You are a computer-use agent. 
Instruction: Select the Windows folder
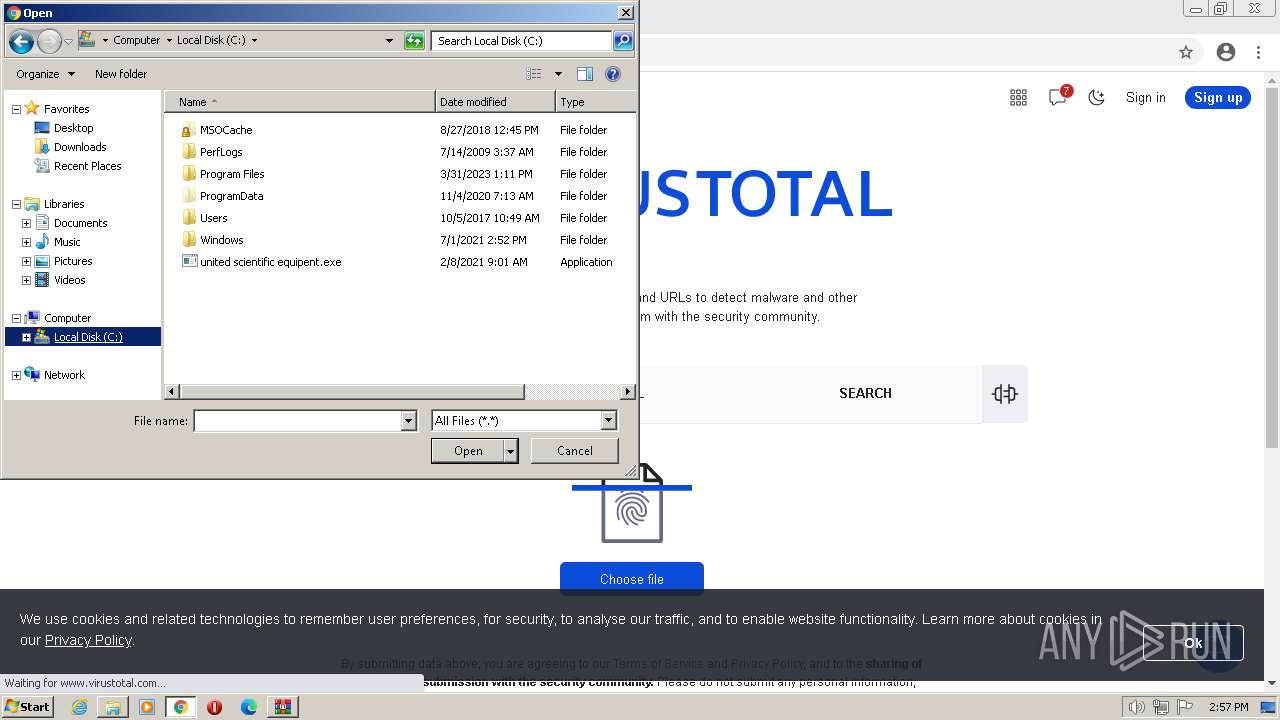221,240
